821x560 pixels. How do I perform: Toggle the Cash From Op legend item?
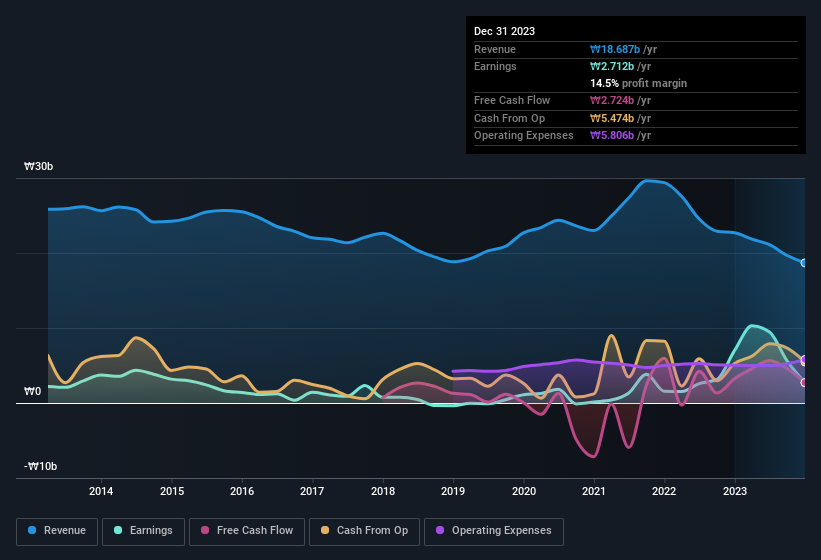pos(363,531)
